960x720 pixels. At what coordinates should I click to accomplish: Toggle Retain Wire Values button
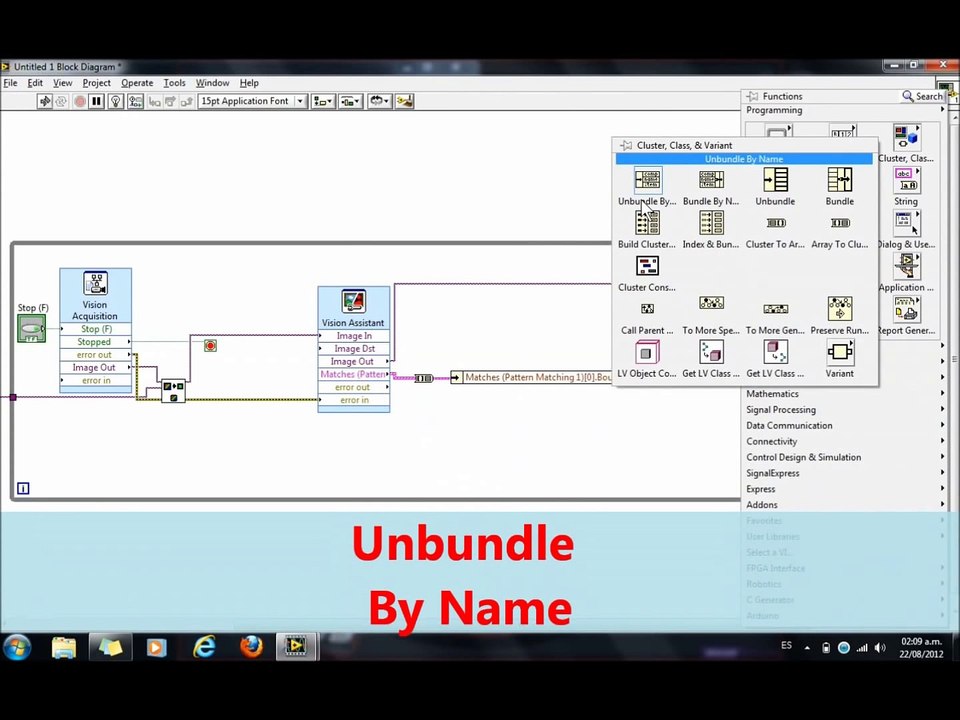(x=135, y=101)
